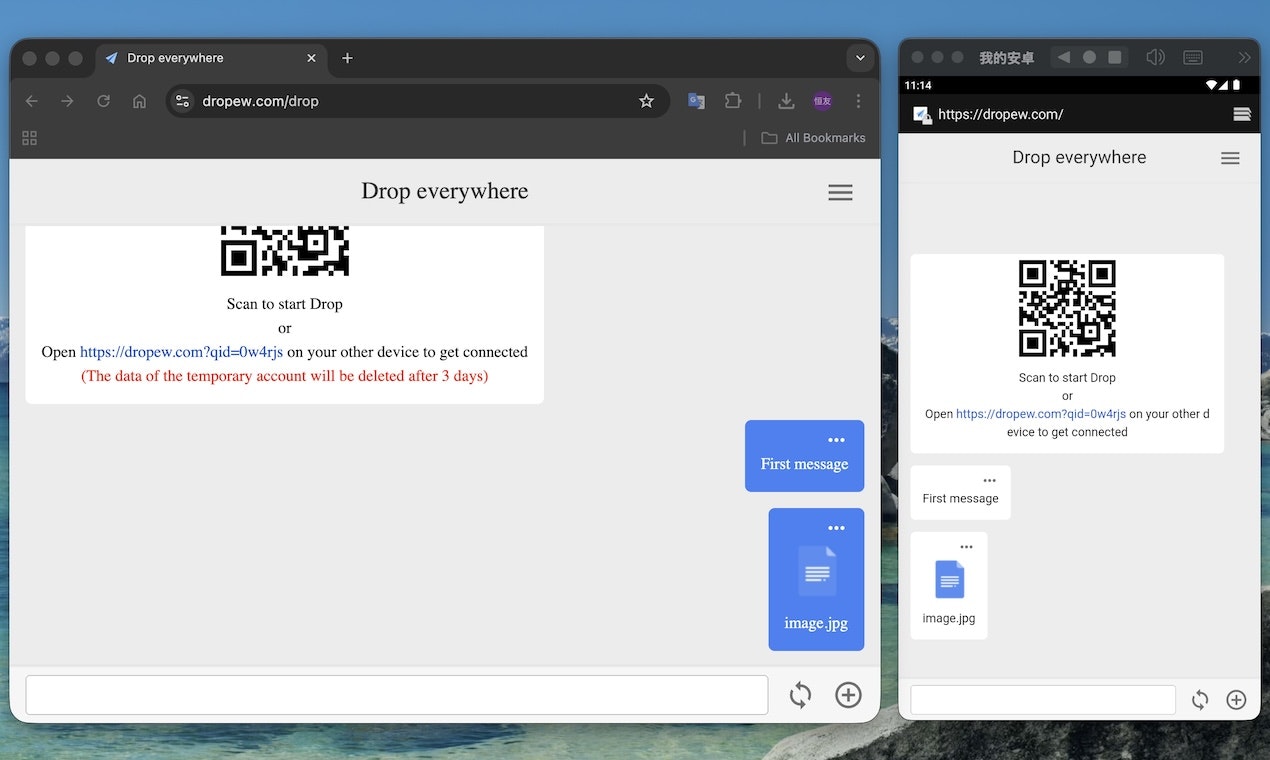1270x760 pixels.
Task: Click the sync icon in the phone emulator
Action: (1199, 700)
